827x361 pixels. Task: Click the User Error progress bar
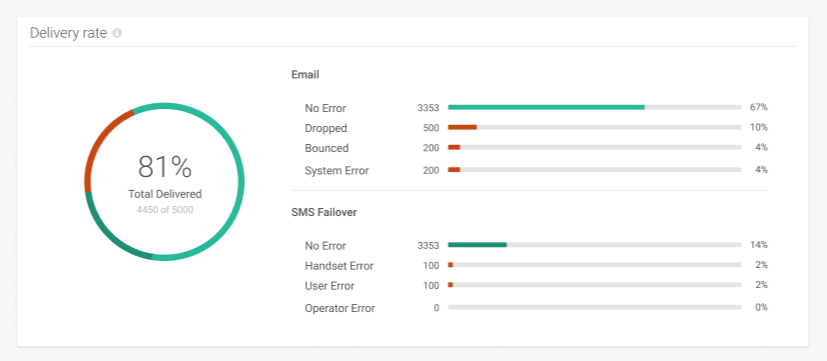tap(594, 285)
